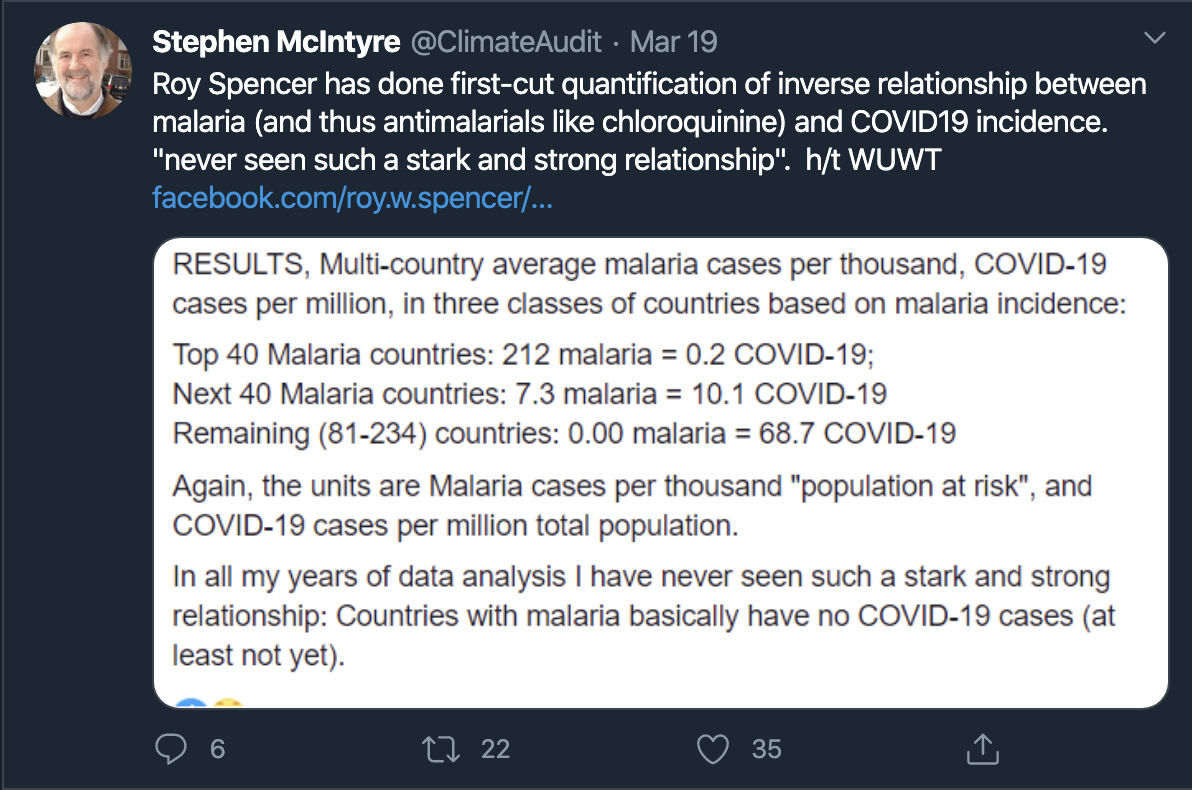
Task: Click the Stephen McIntyre display name
Action: click(x=276, y=42)
